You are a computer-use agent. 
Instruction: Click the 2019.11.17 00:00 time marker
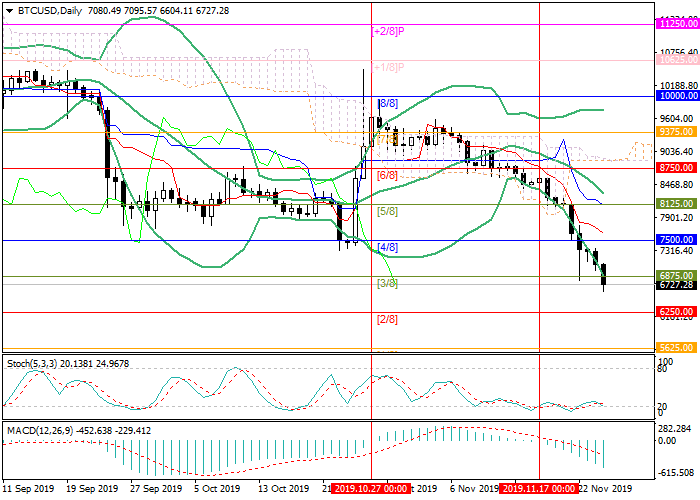tap(539, 488)
